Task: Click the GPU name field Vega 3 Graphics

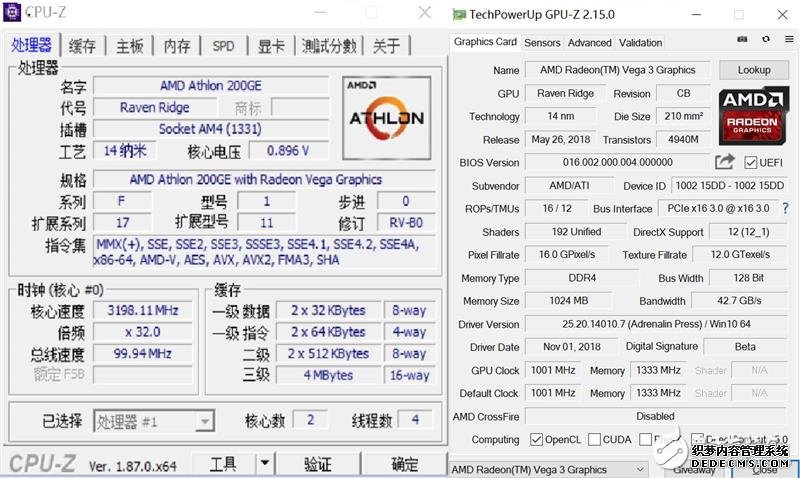Action: pos(617,70)
